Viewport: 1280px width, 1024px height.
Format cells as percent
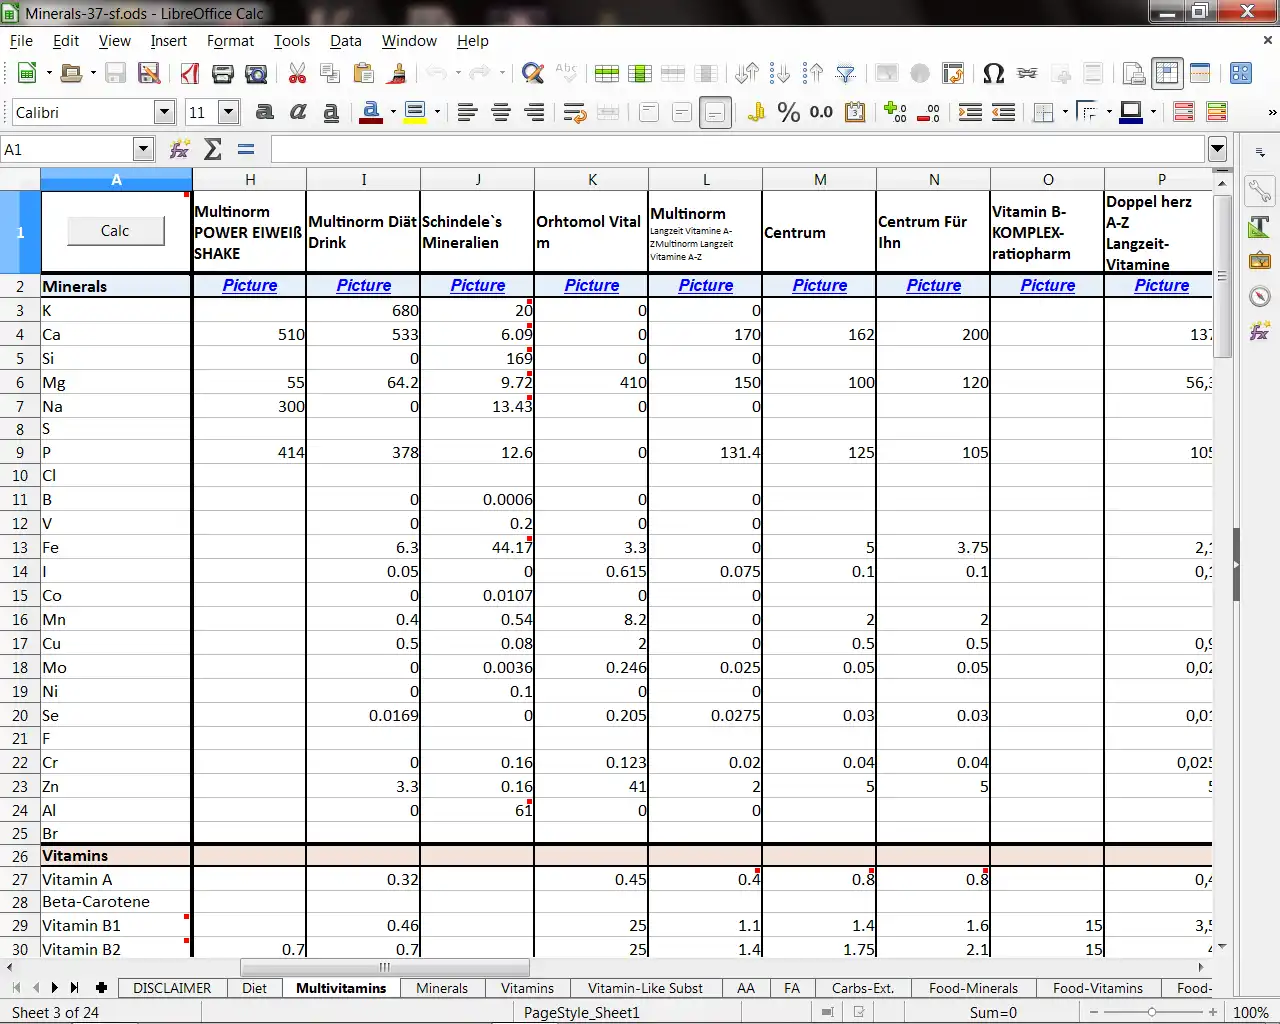pos(789,112)
